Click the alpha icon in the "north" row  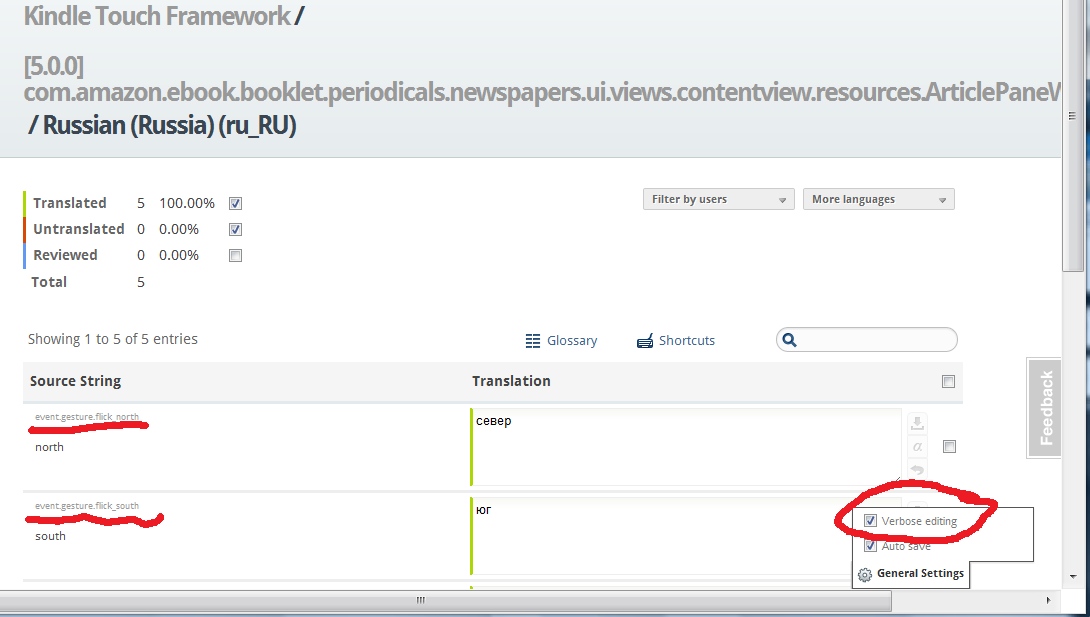click(x=917, y=447)
